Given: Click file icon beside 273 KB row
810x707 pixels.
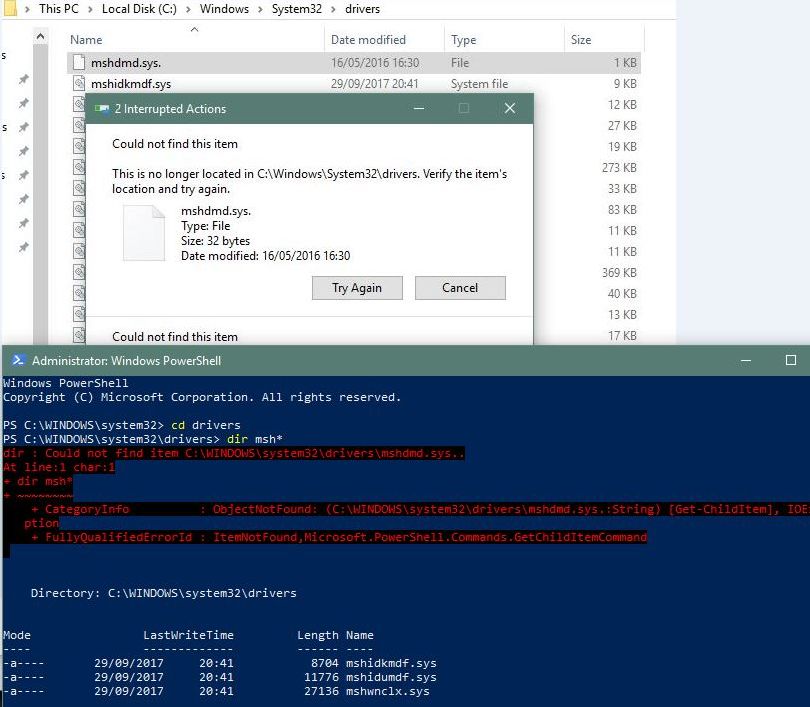Looking at the screenshot, I should [x=79, y=168].
